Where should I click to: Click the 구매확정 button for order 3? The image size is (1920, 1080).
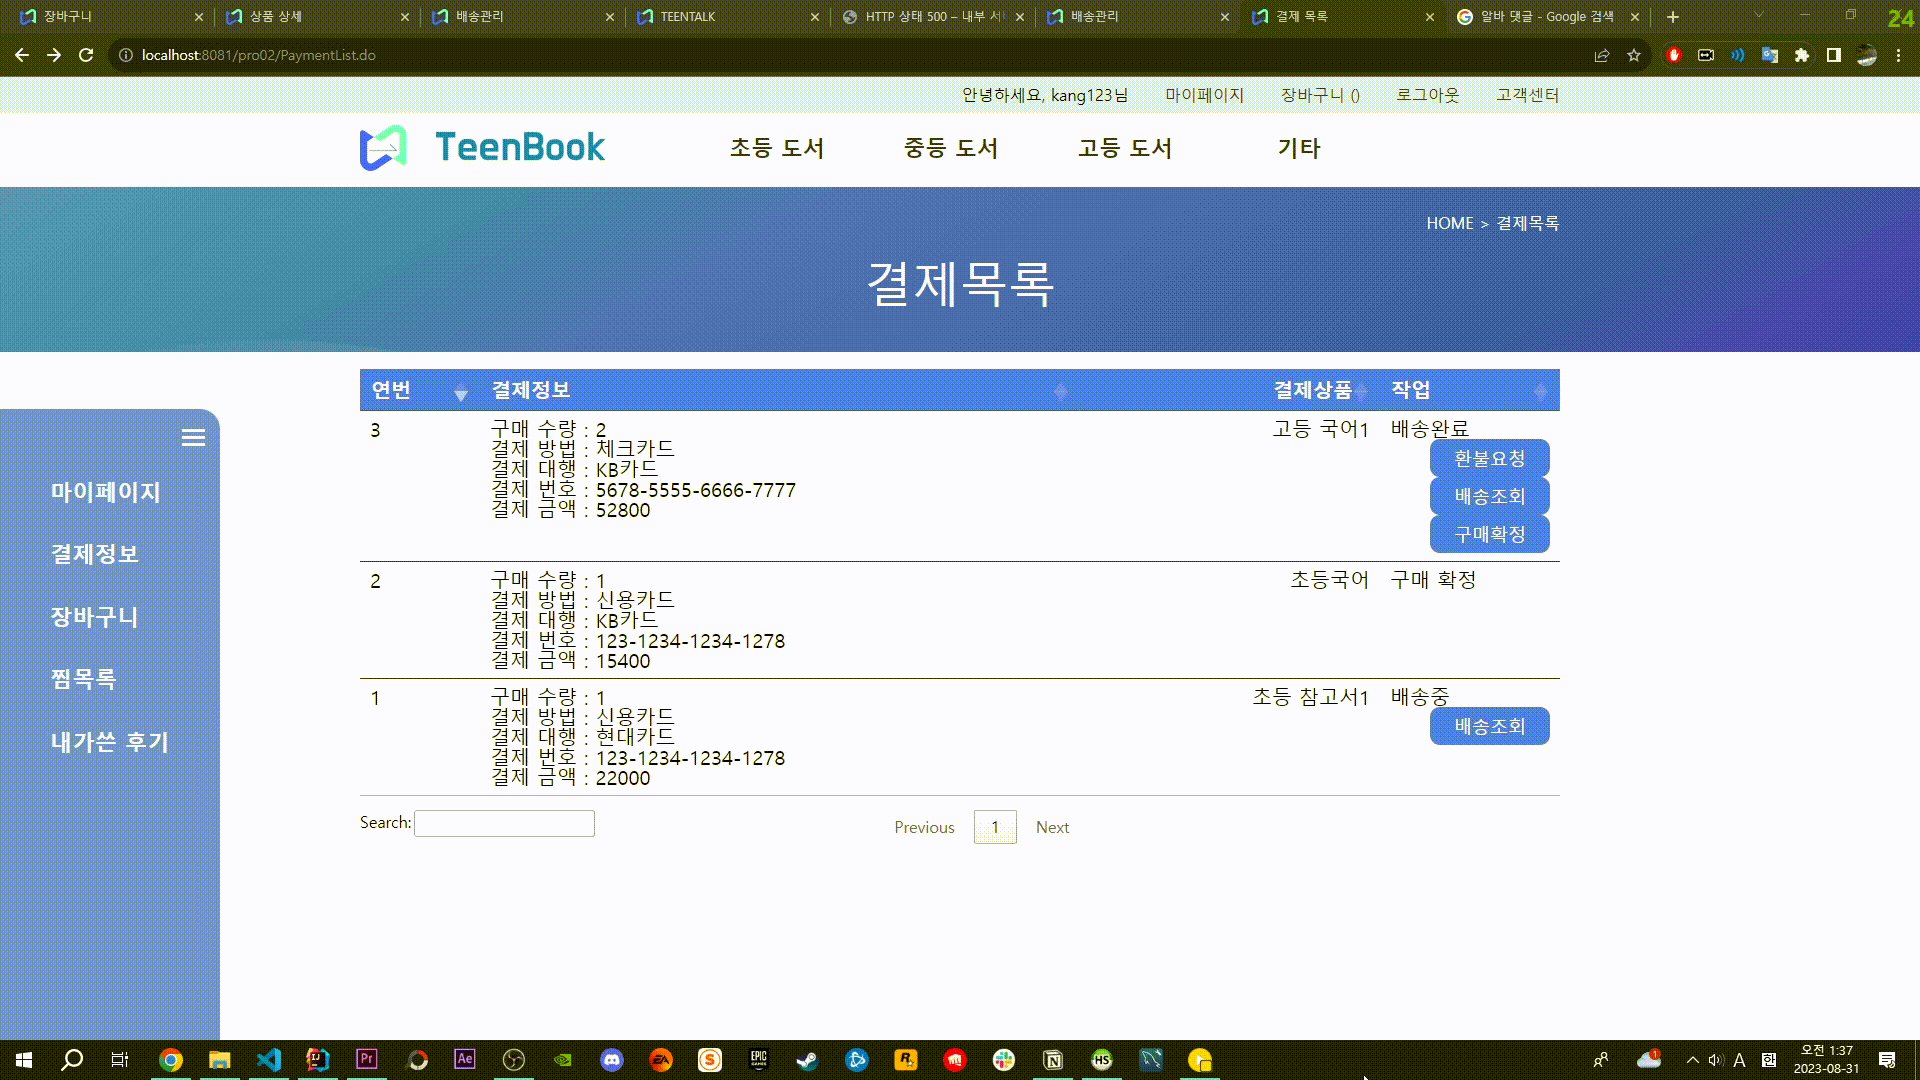pyautogui.click(x=1489, y=535)
